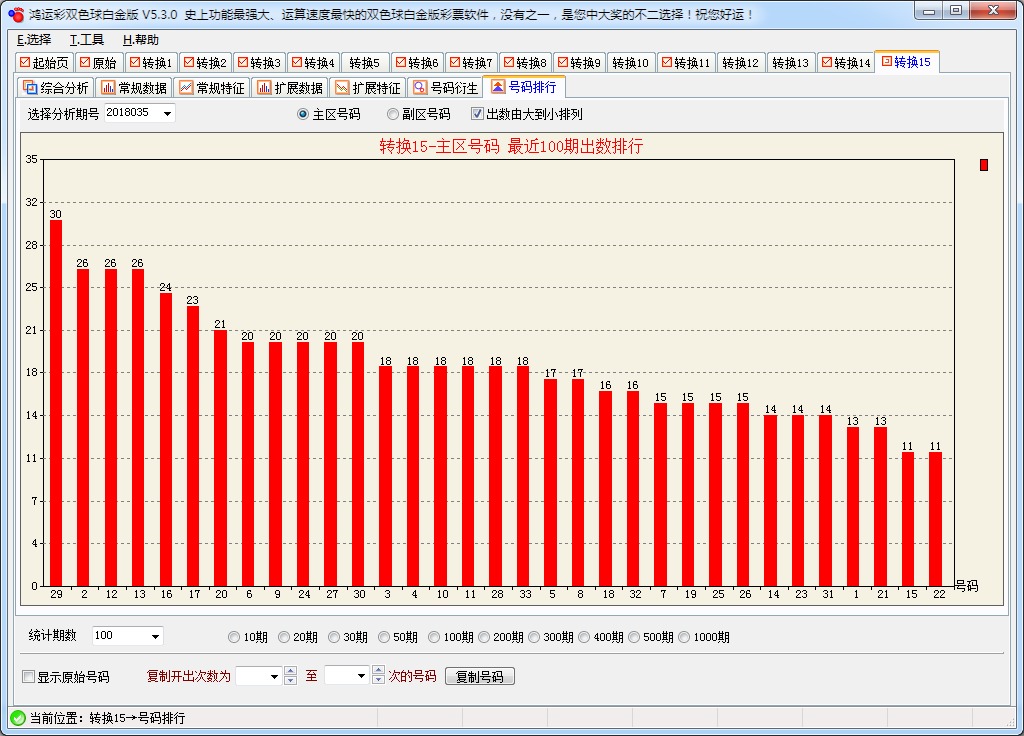The width and height of the screenshot is (1024, 736).
Task: Uncheck 出数由大到小排列 checkbox
Action: (x=476, y=113)
